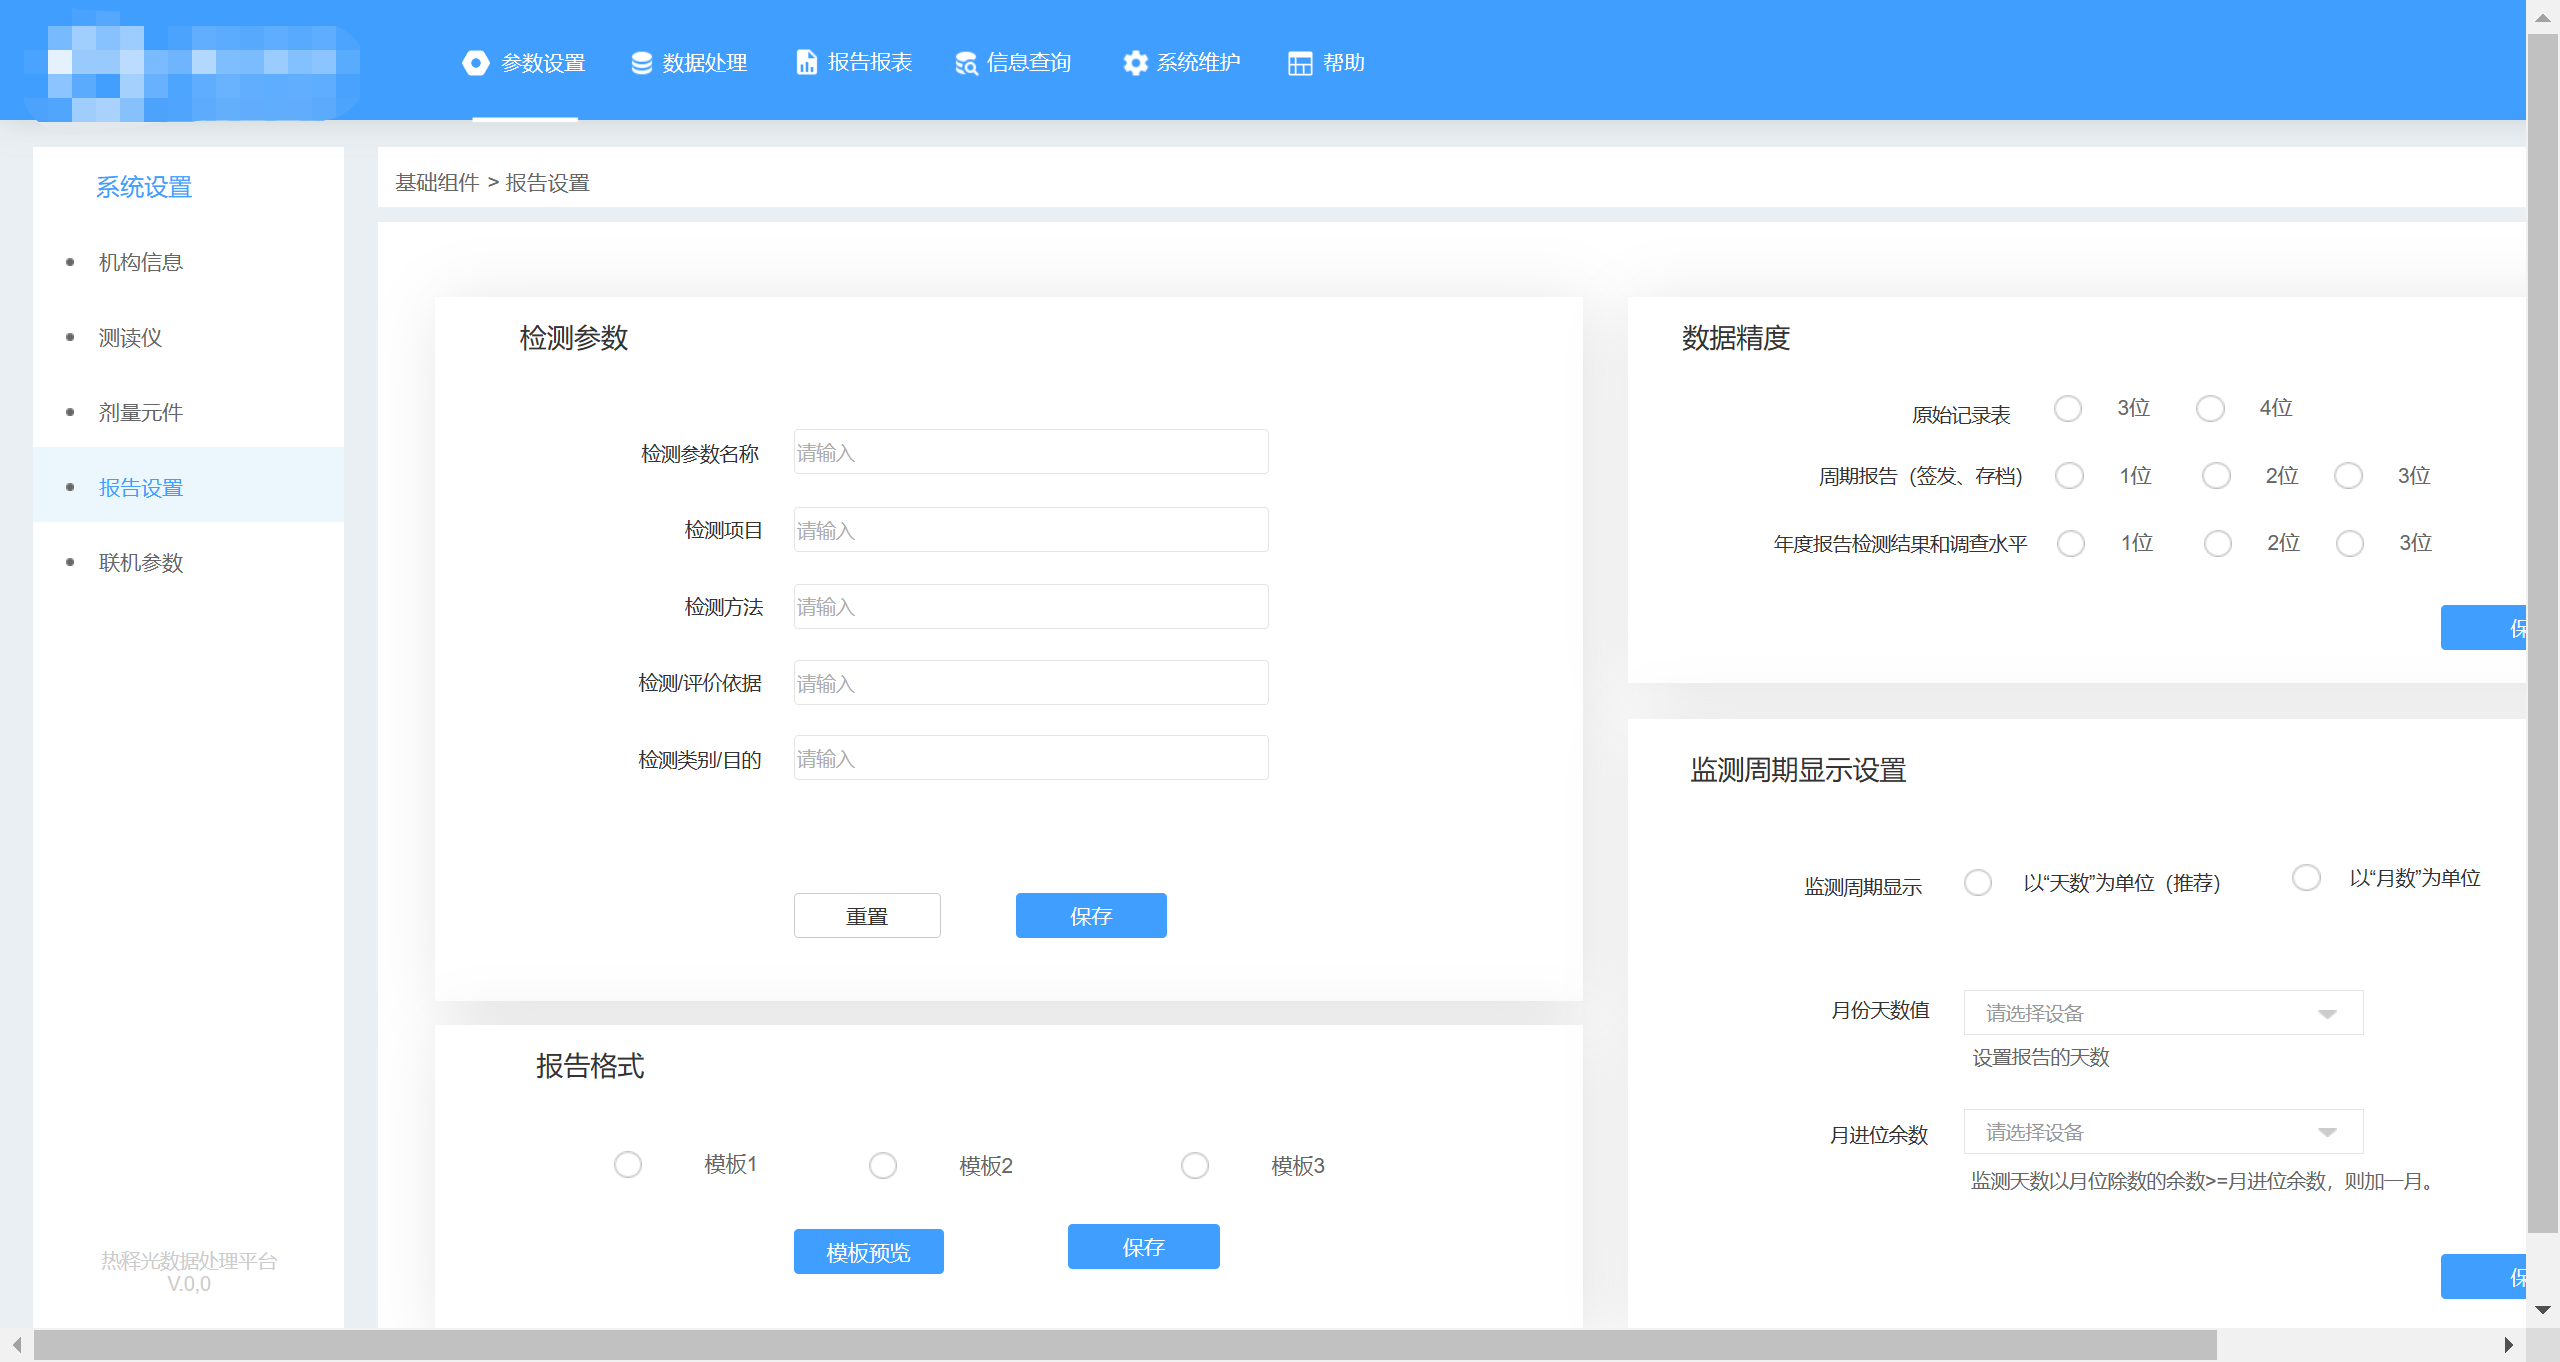2560x1362 pixels.
Task: Select 测读仪 in the sidebar
Action: pyautogui.click(x=188, y=338)
